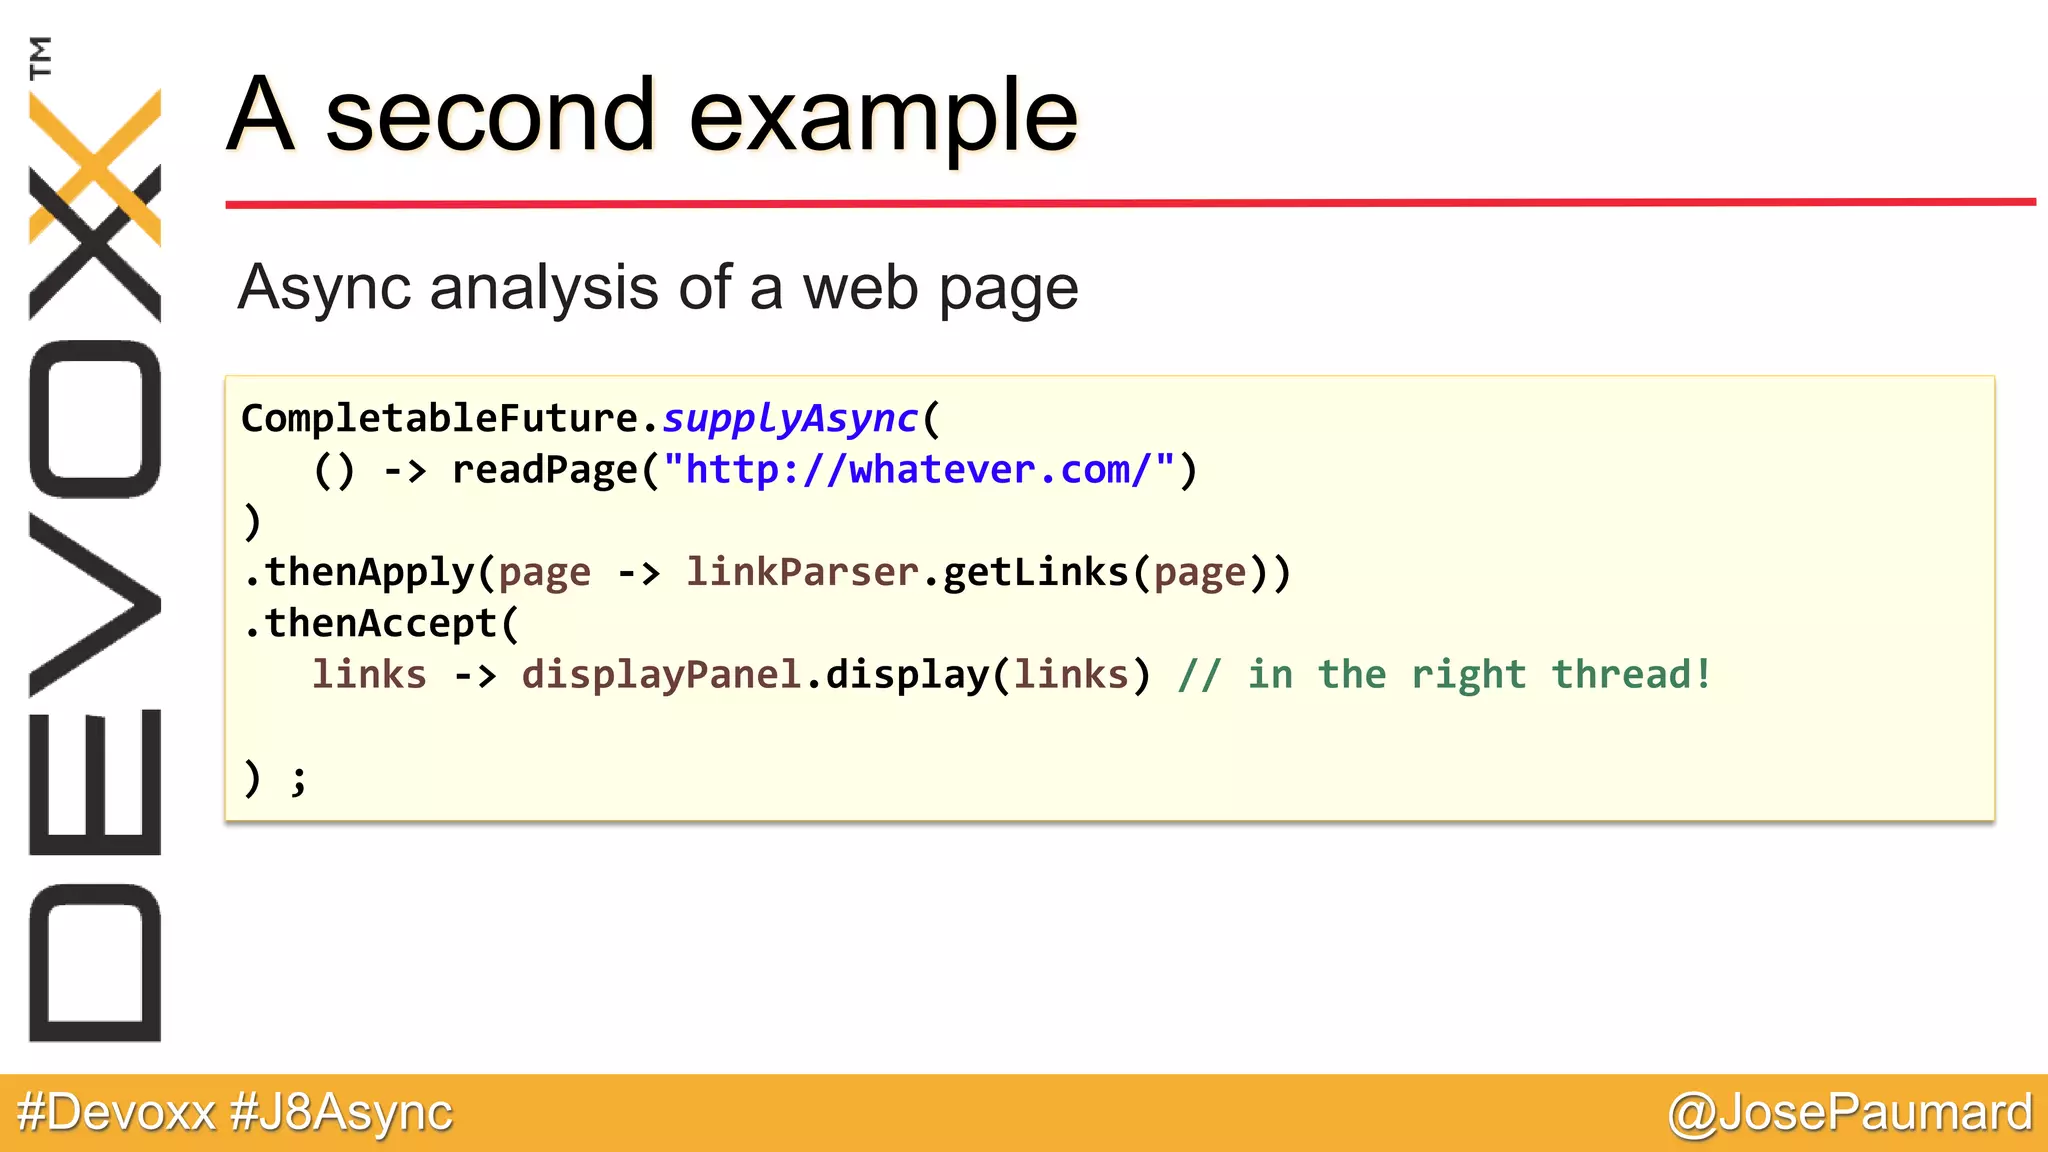The height and width of the screenshot is (1152, 2048).
Task: Click the #Devoxx hashtag in the footer
Action: [117, 1112]
